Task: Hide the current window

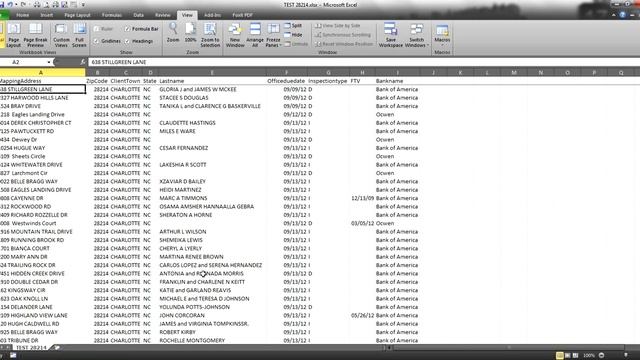Action: (293, 35)
